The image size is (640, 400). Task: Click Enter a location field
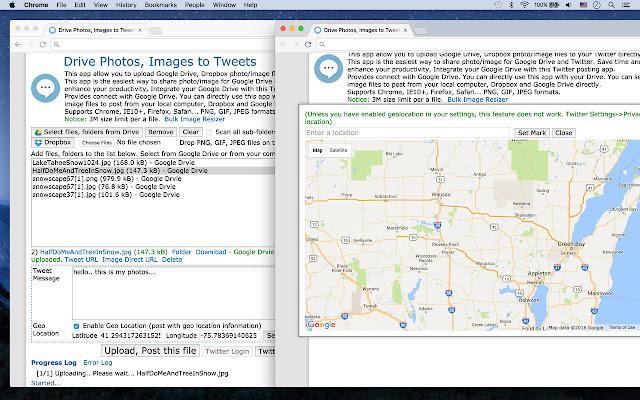coord(407,133)
